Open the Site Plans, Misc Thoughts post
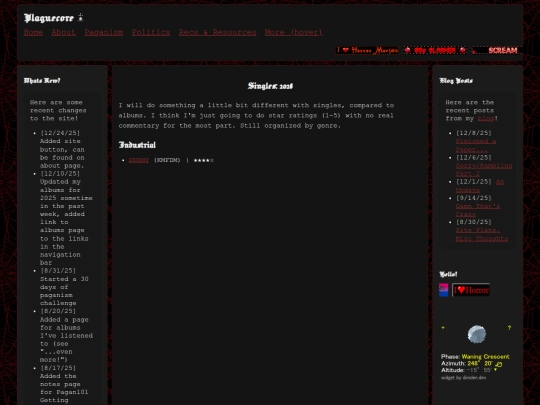This screenshot has height=405, width=540. 481,234
